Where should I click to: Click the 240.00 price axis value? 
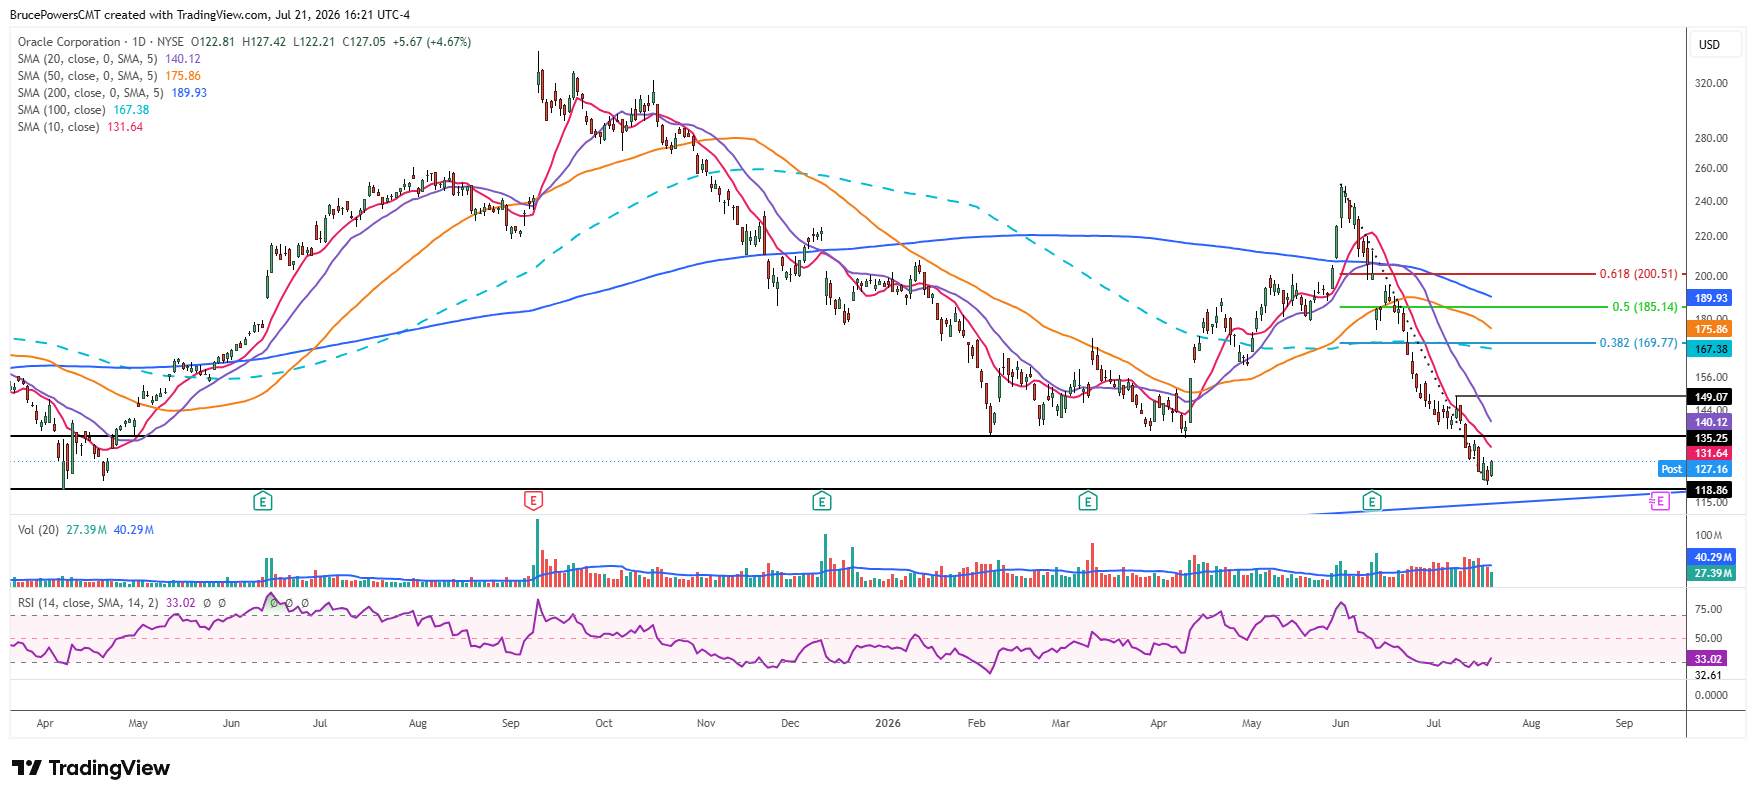(x=1711, y=201)
